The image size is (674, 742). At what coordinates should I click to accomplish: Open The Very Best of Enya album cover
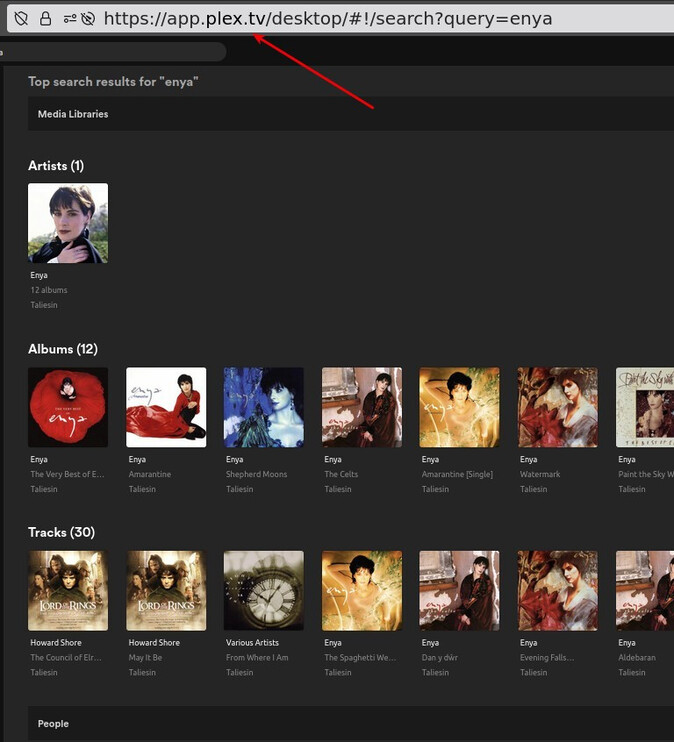[x=68, y=407]
